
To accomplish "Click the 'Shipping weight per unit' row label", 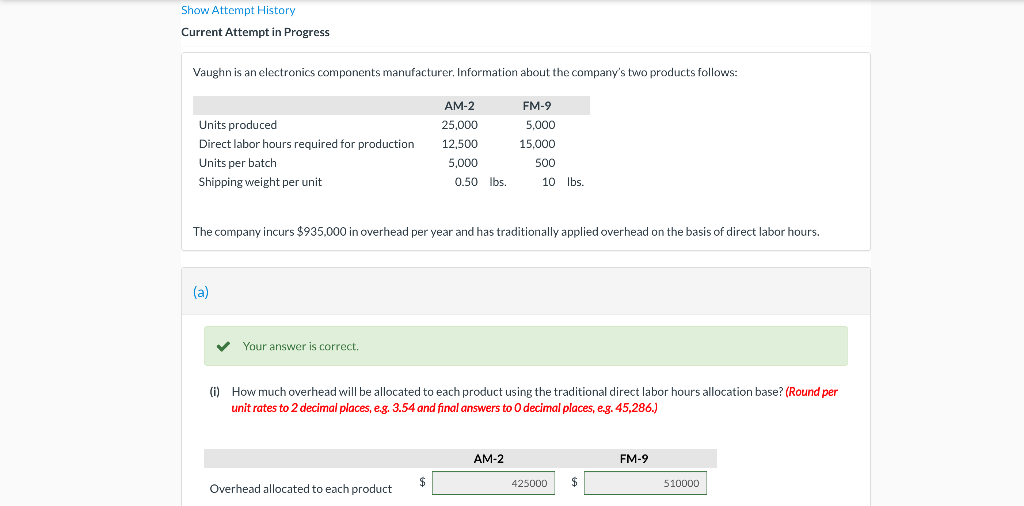I will [x=260, y=182].
